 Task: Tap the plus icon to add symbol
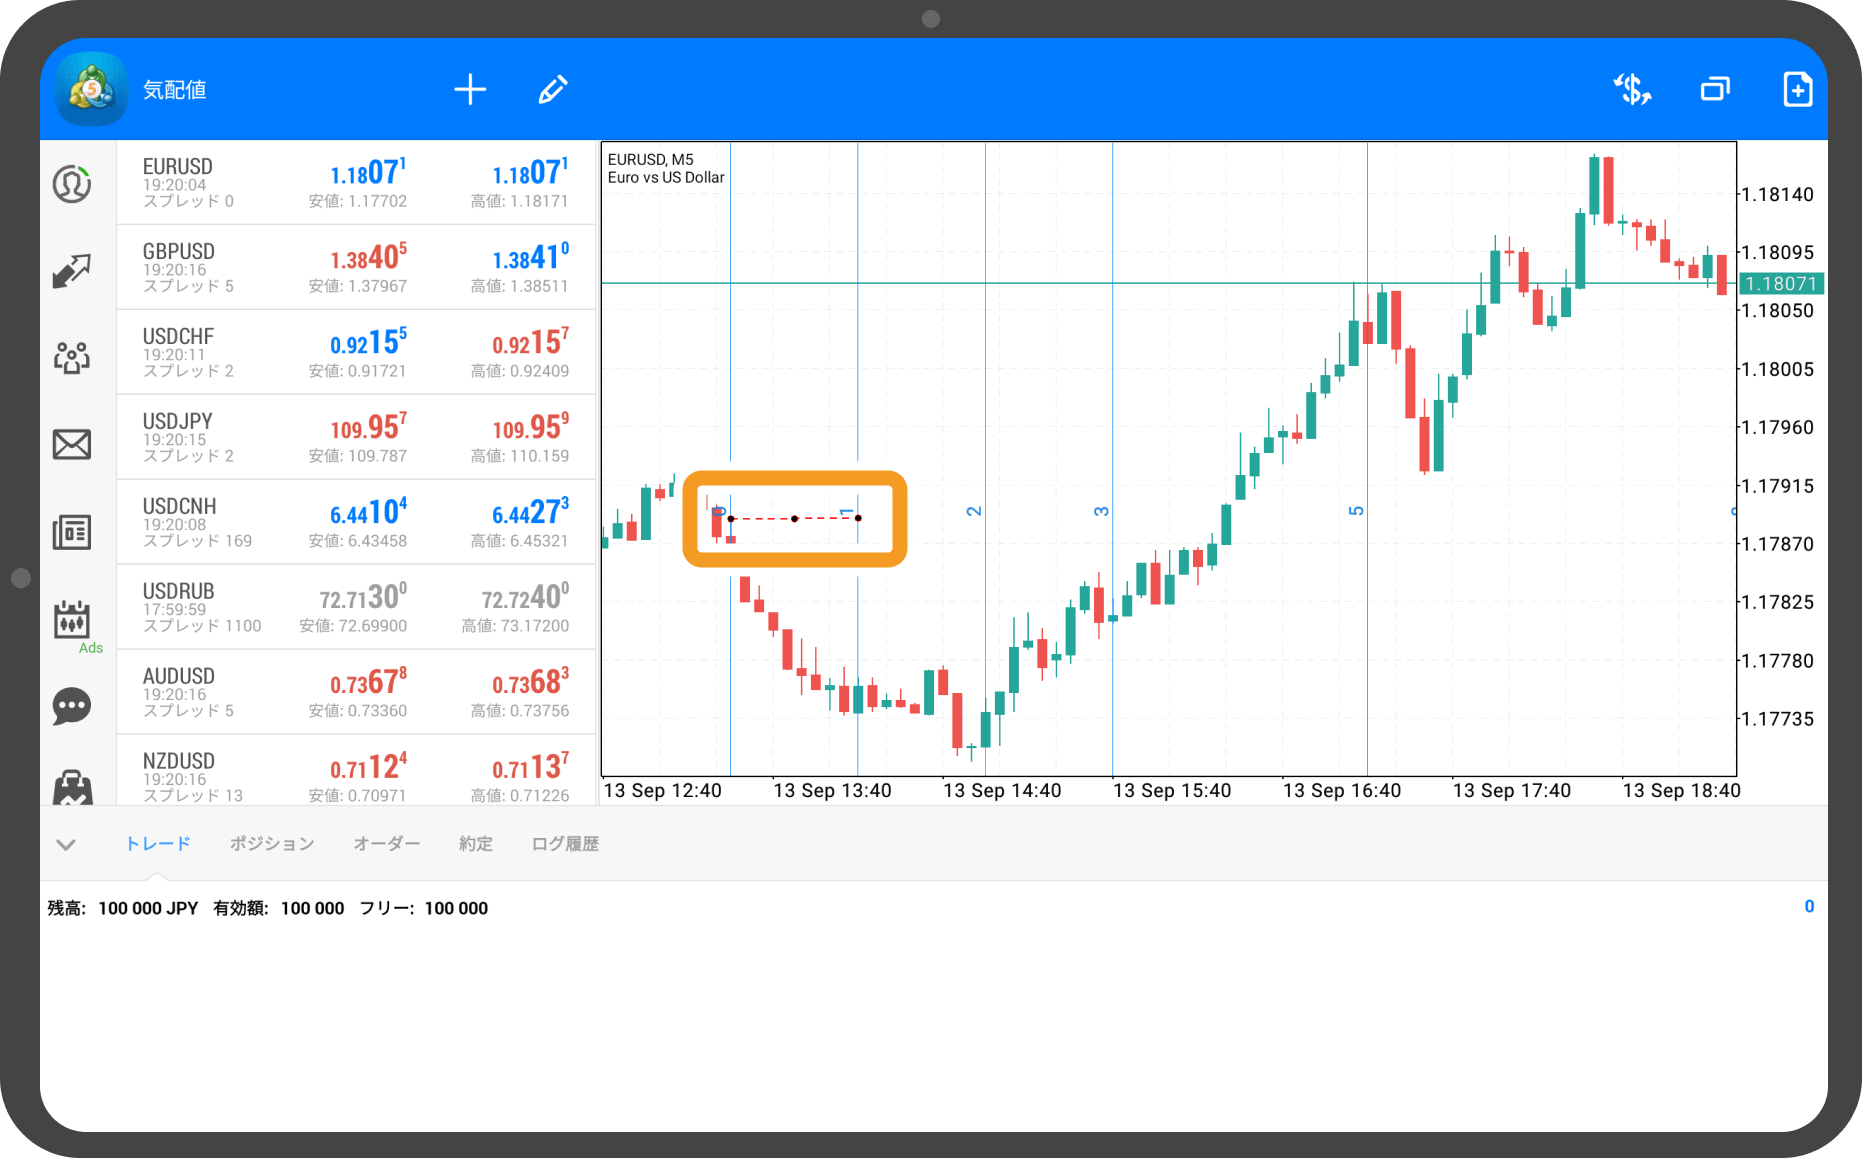[470, 90]
